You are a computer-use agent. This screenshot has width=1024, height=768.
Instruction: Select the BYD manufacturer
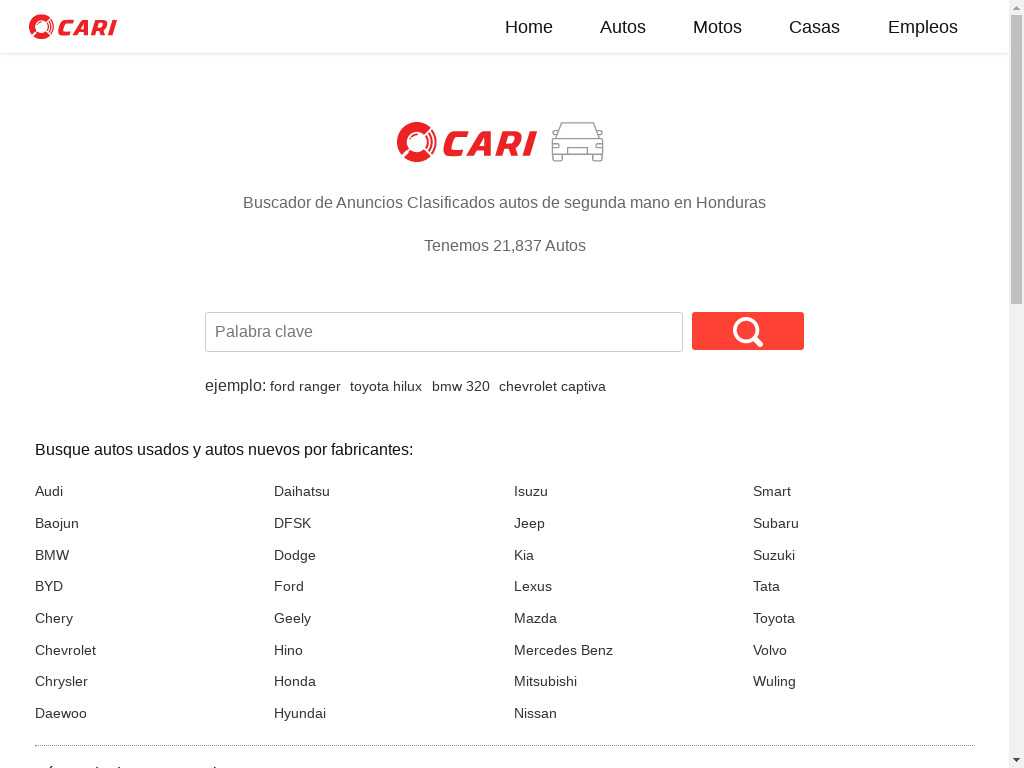49,586
